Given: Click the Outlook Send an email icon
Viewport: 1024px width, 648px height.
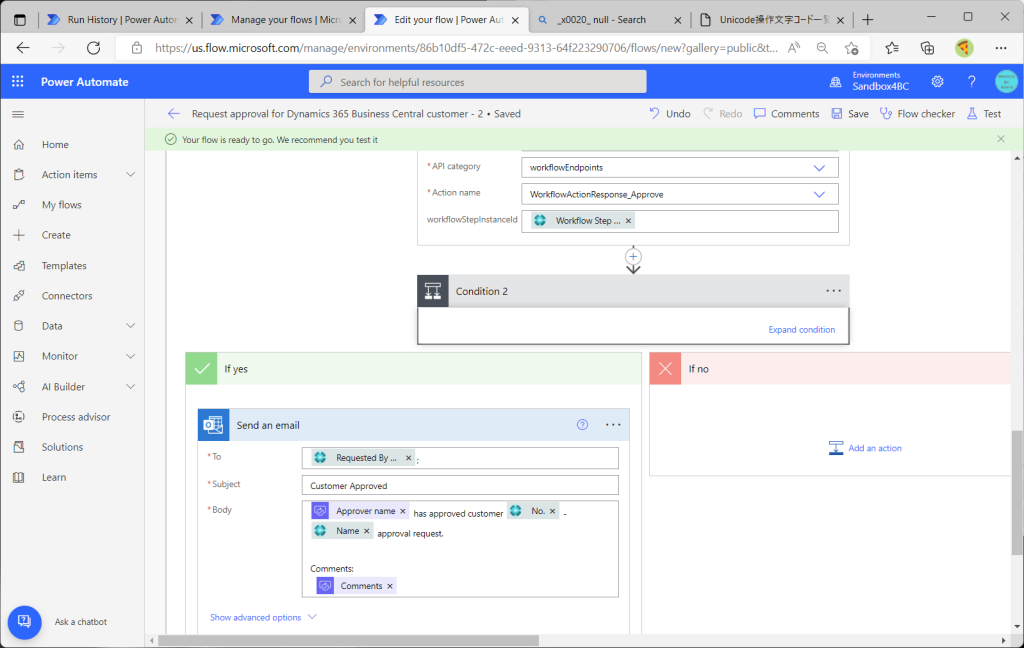Looking at the screenshot, I should click(x=214, y=425).
